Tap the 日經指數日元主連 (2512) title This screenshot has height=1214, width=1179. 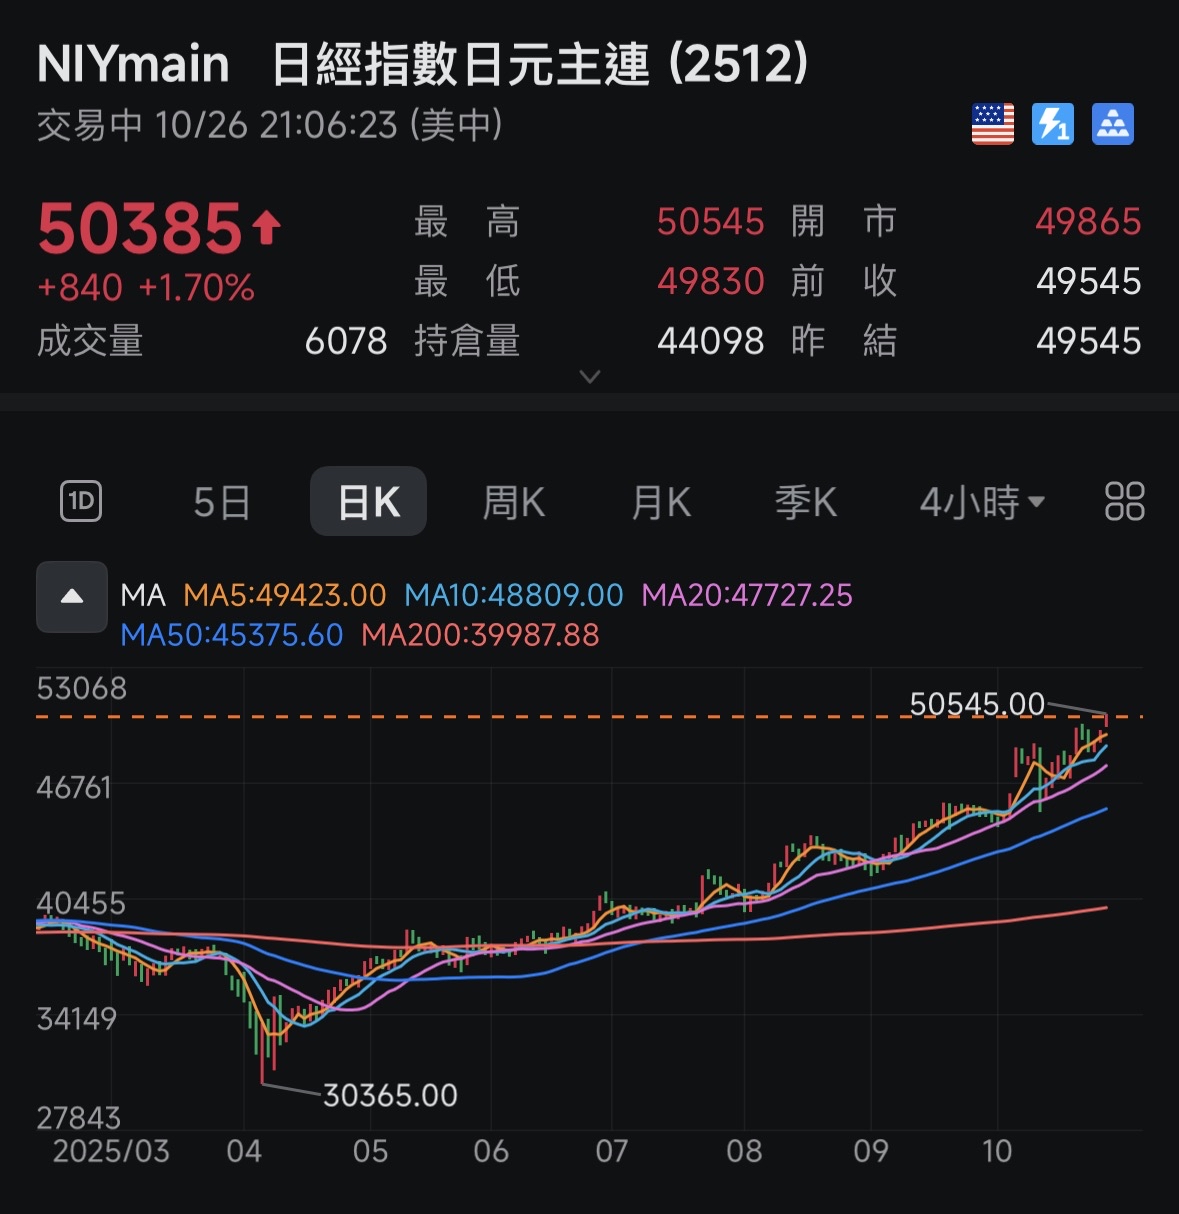[x=540, y=64]
